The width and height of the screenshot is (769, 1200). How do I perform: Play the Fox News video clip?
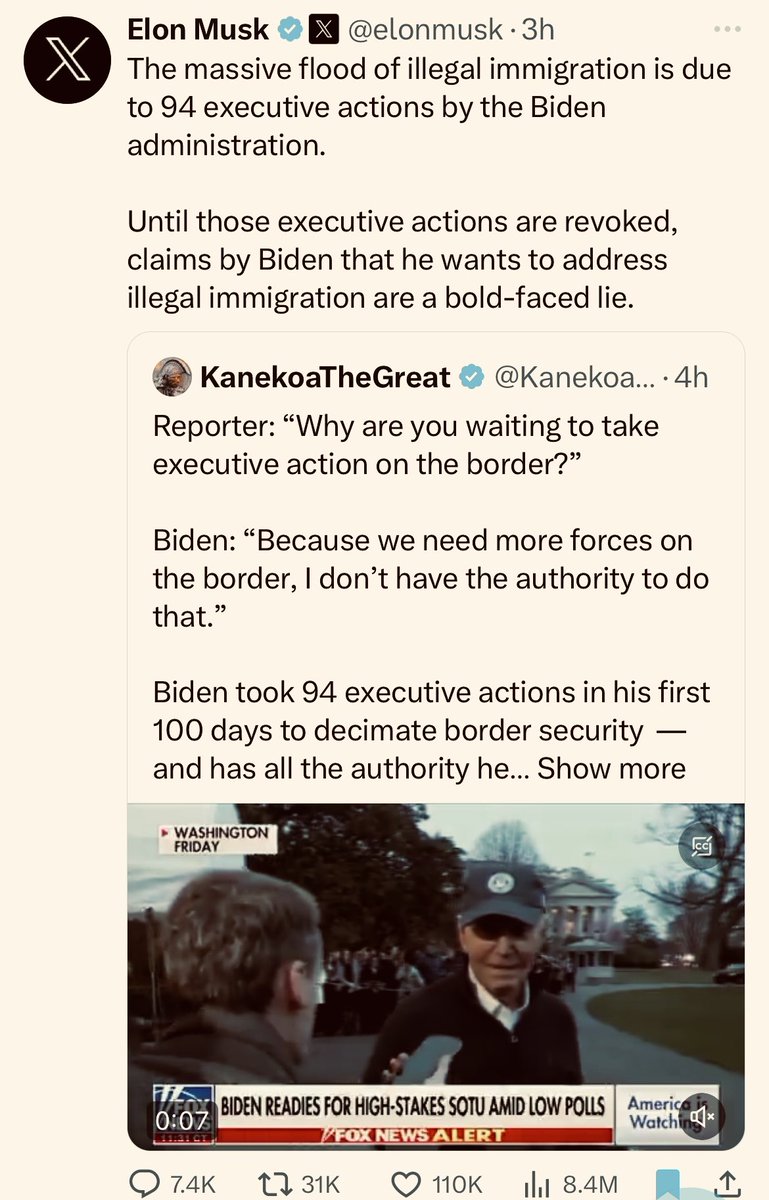[436, 975]
